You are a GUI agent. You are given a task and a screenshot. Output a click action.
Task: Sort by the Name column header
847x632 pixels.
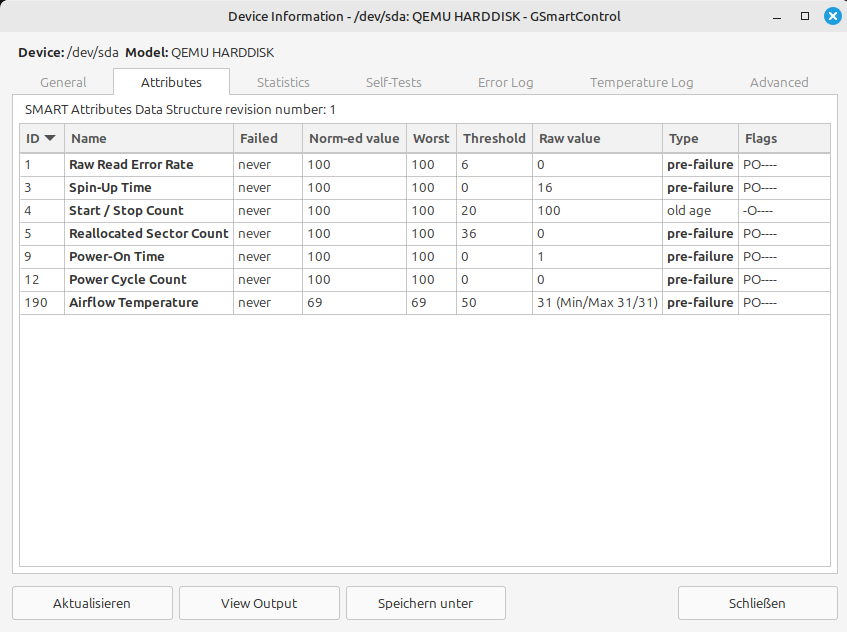[149, 138]
